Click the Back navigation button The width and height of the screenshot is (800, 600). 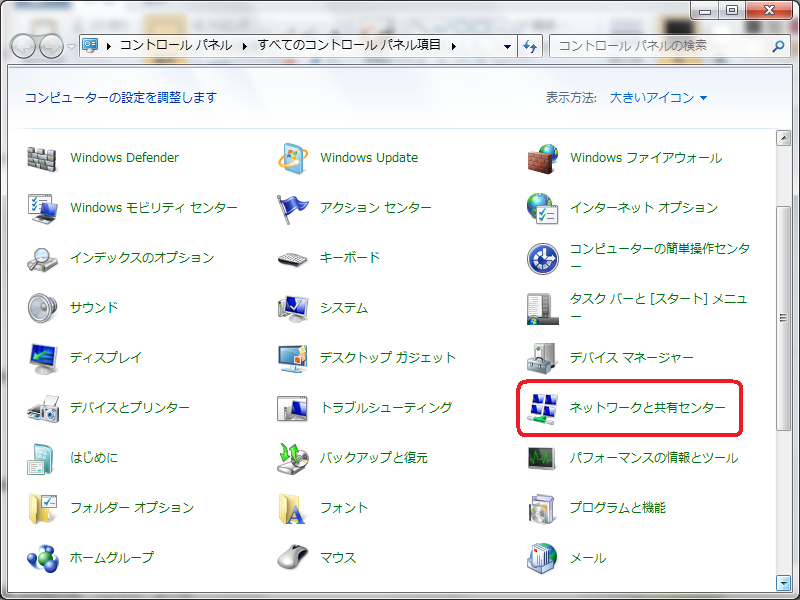click(x=23, y=46)
